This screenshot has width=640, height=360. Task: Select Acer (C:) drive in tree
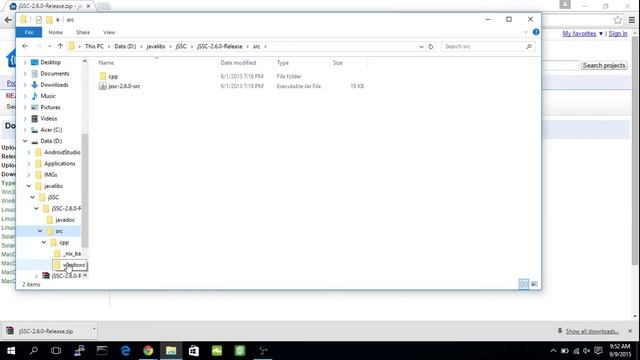coord(51,130)
